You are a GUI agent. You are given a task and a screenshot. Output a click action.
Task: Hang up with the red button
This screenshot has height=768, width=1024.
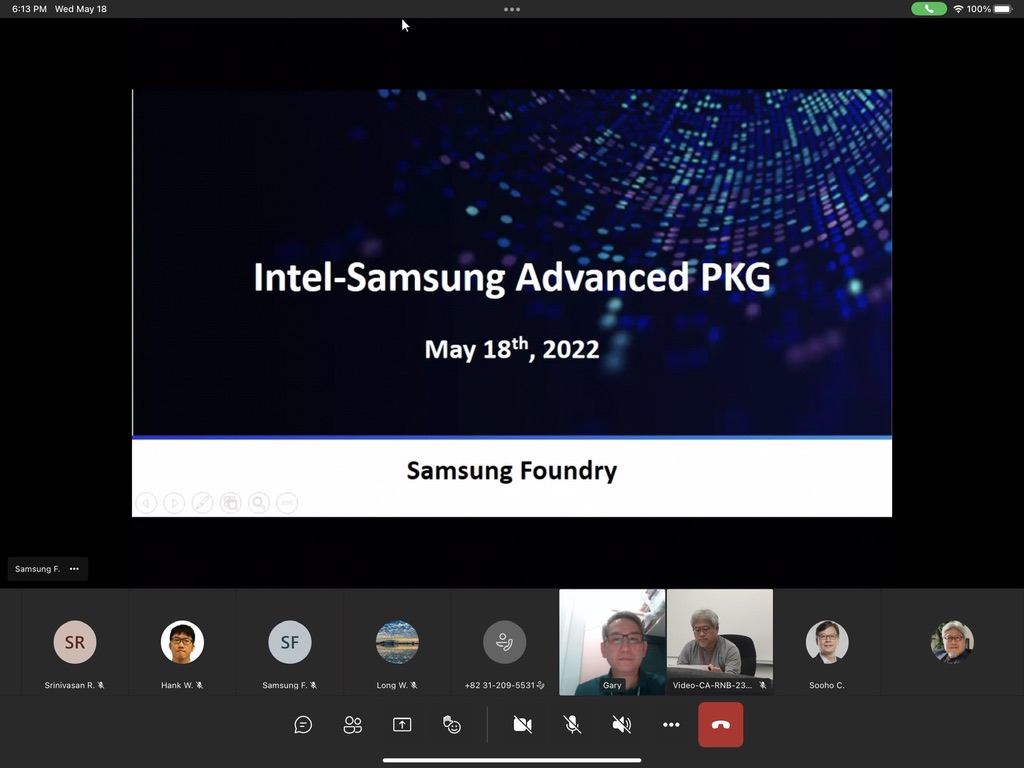tap(720, 725)
